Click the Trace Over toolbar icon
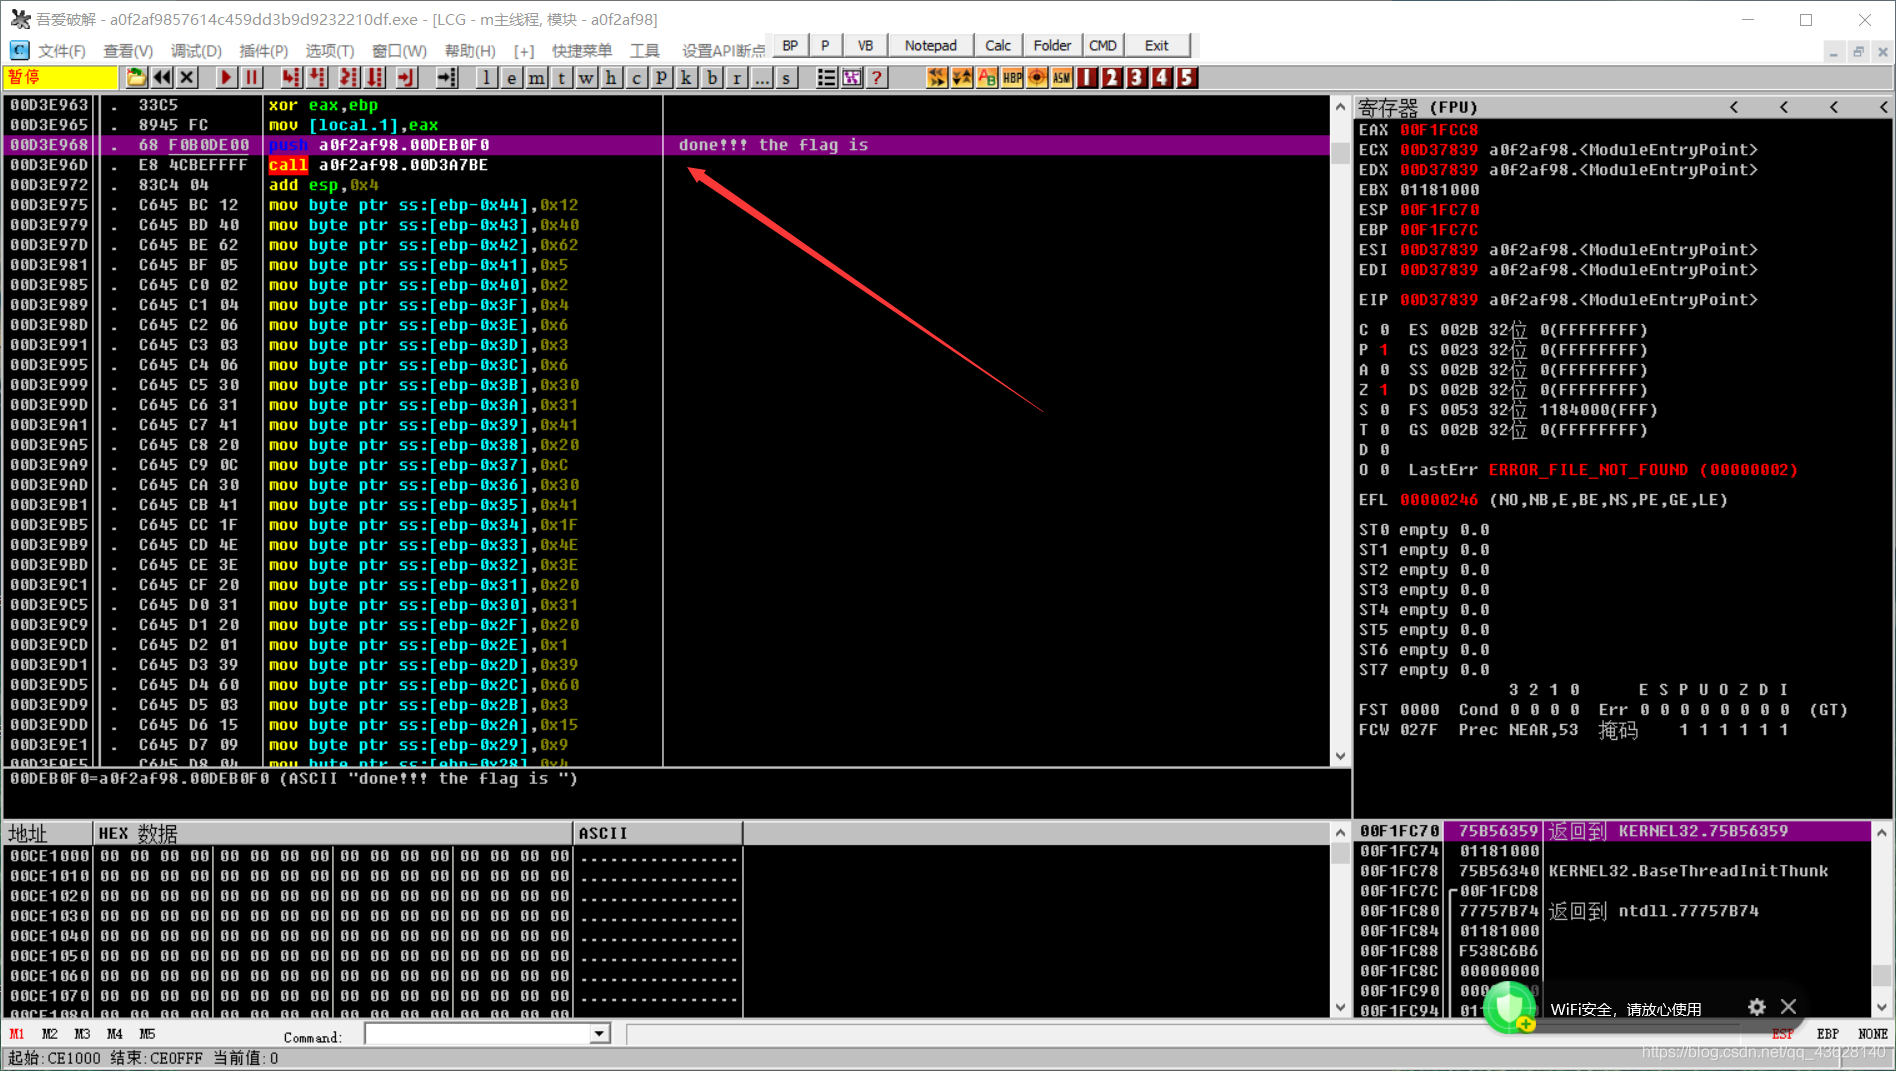Image resolution: width=1896 pixels, height=1071 pixels. pos(375,78)
